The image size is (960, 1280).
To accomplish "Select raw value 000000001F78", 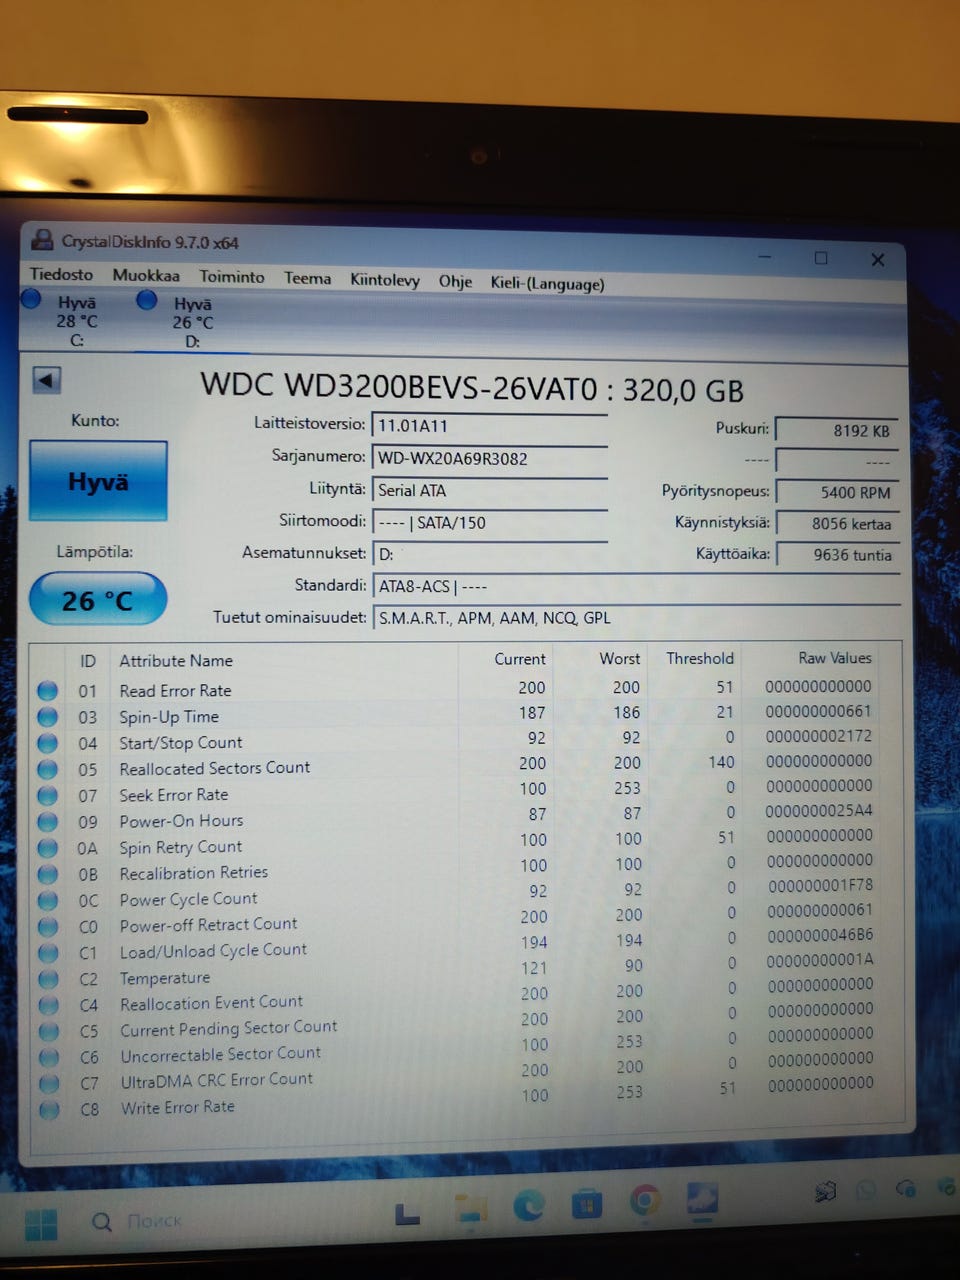I will click(x=820, y=885).
